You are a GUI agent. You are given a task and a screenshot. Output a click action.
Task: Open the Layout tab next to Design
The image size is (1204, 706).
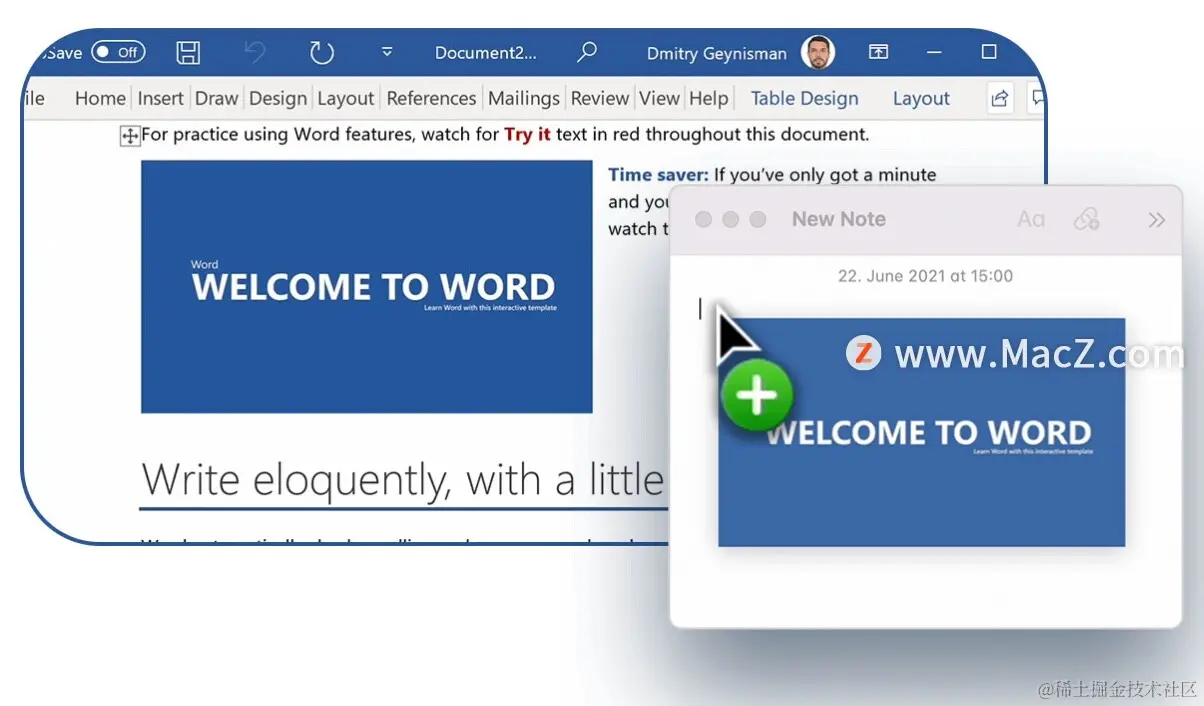click(x=345, y=98)
